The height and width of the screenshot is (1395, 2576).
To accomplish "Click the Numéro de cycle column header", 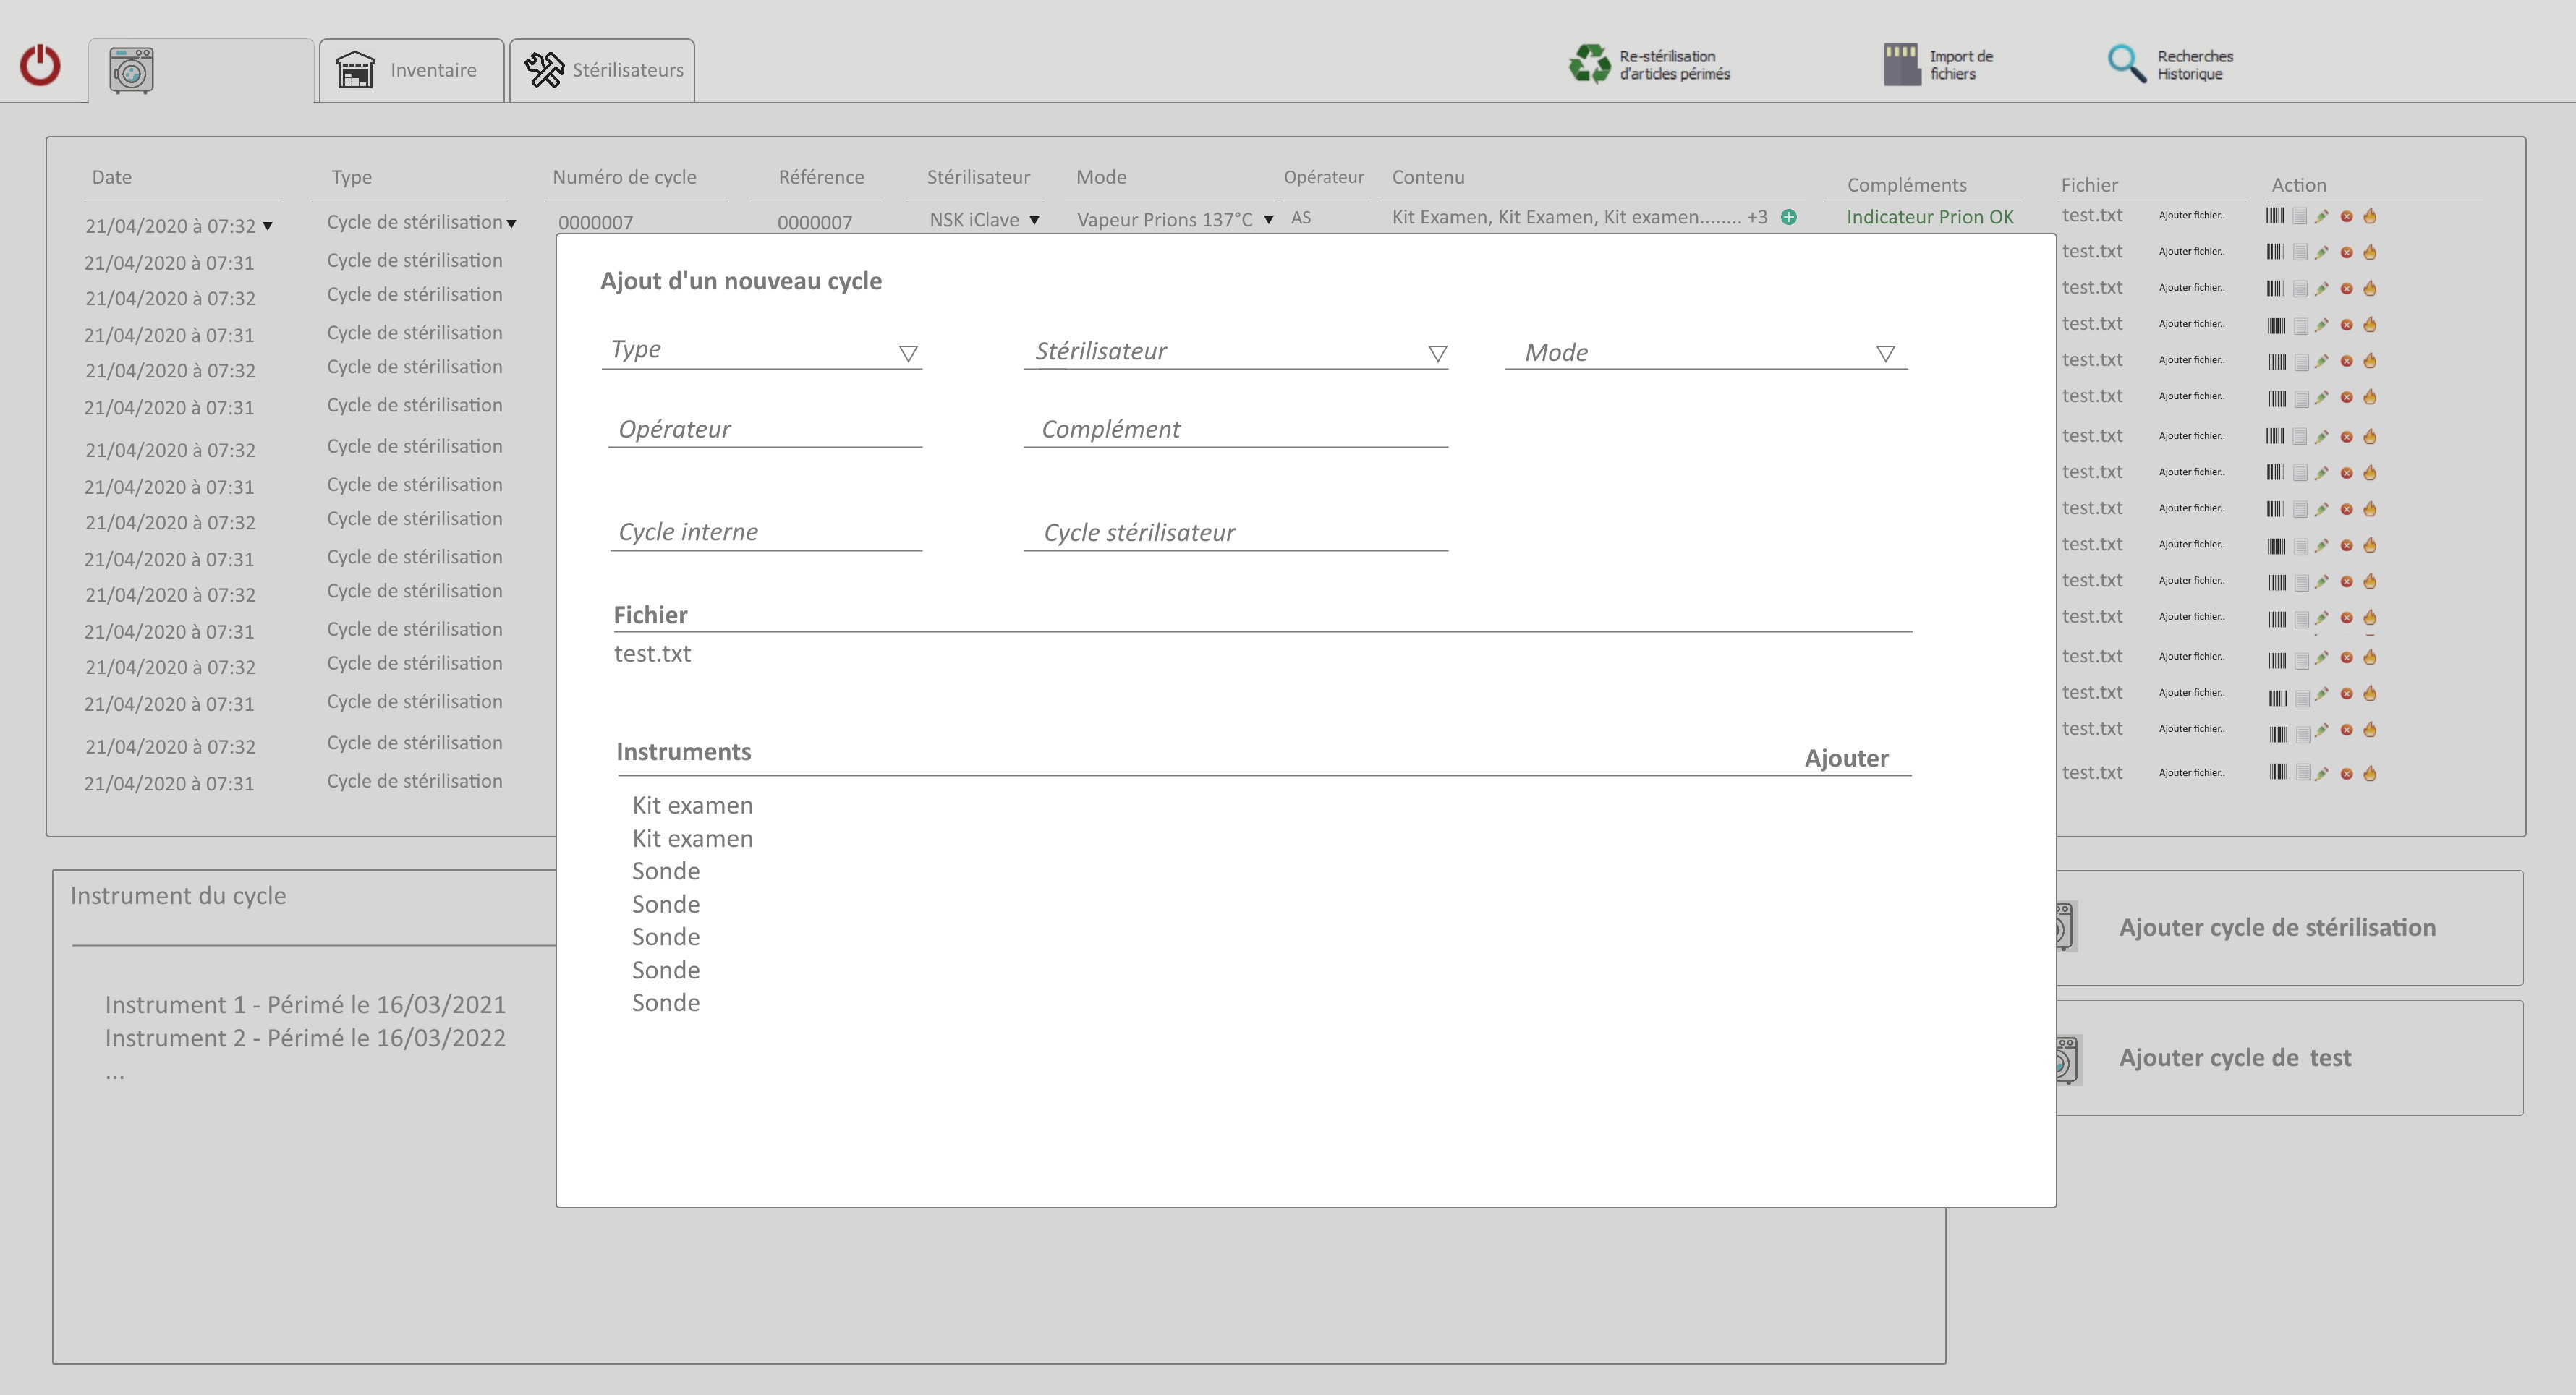I will [x=624, y=177].
